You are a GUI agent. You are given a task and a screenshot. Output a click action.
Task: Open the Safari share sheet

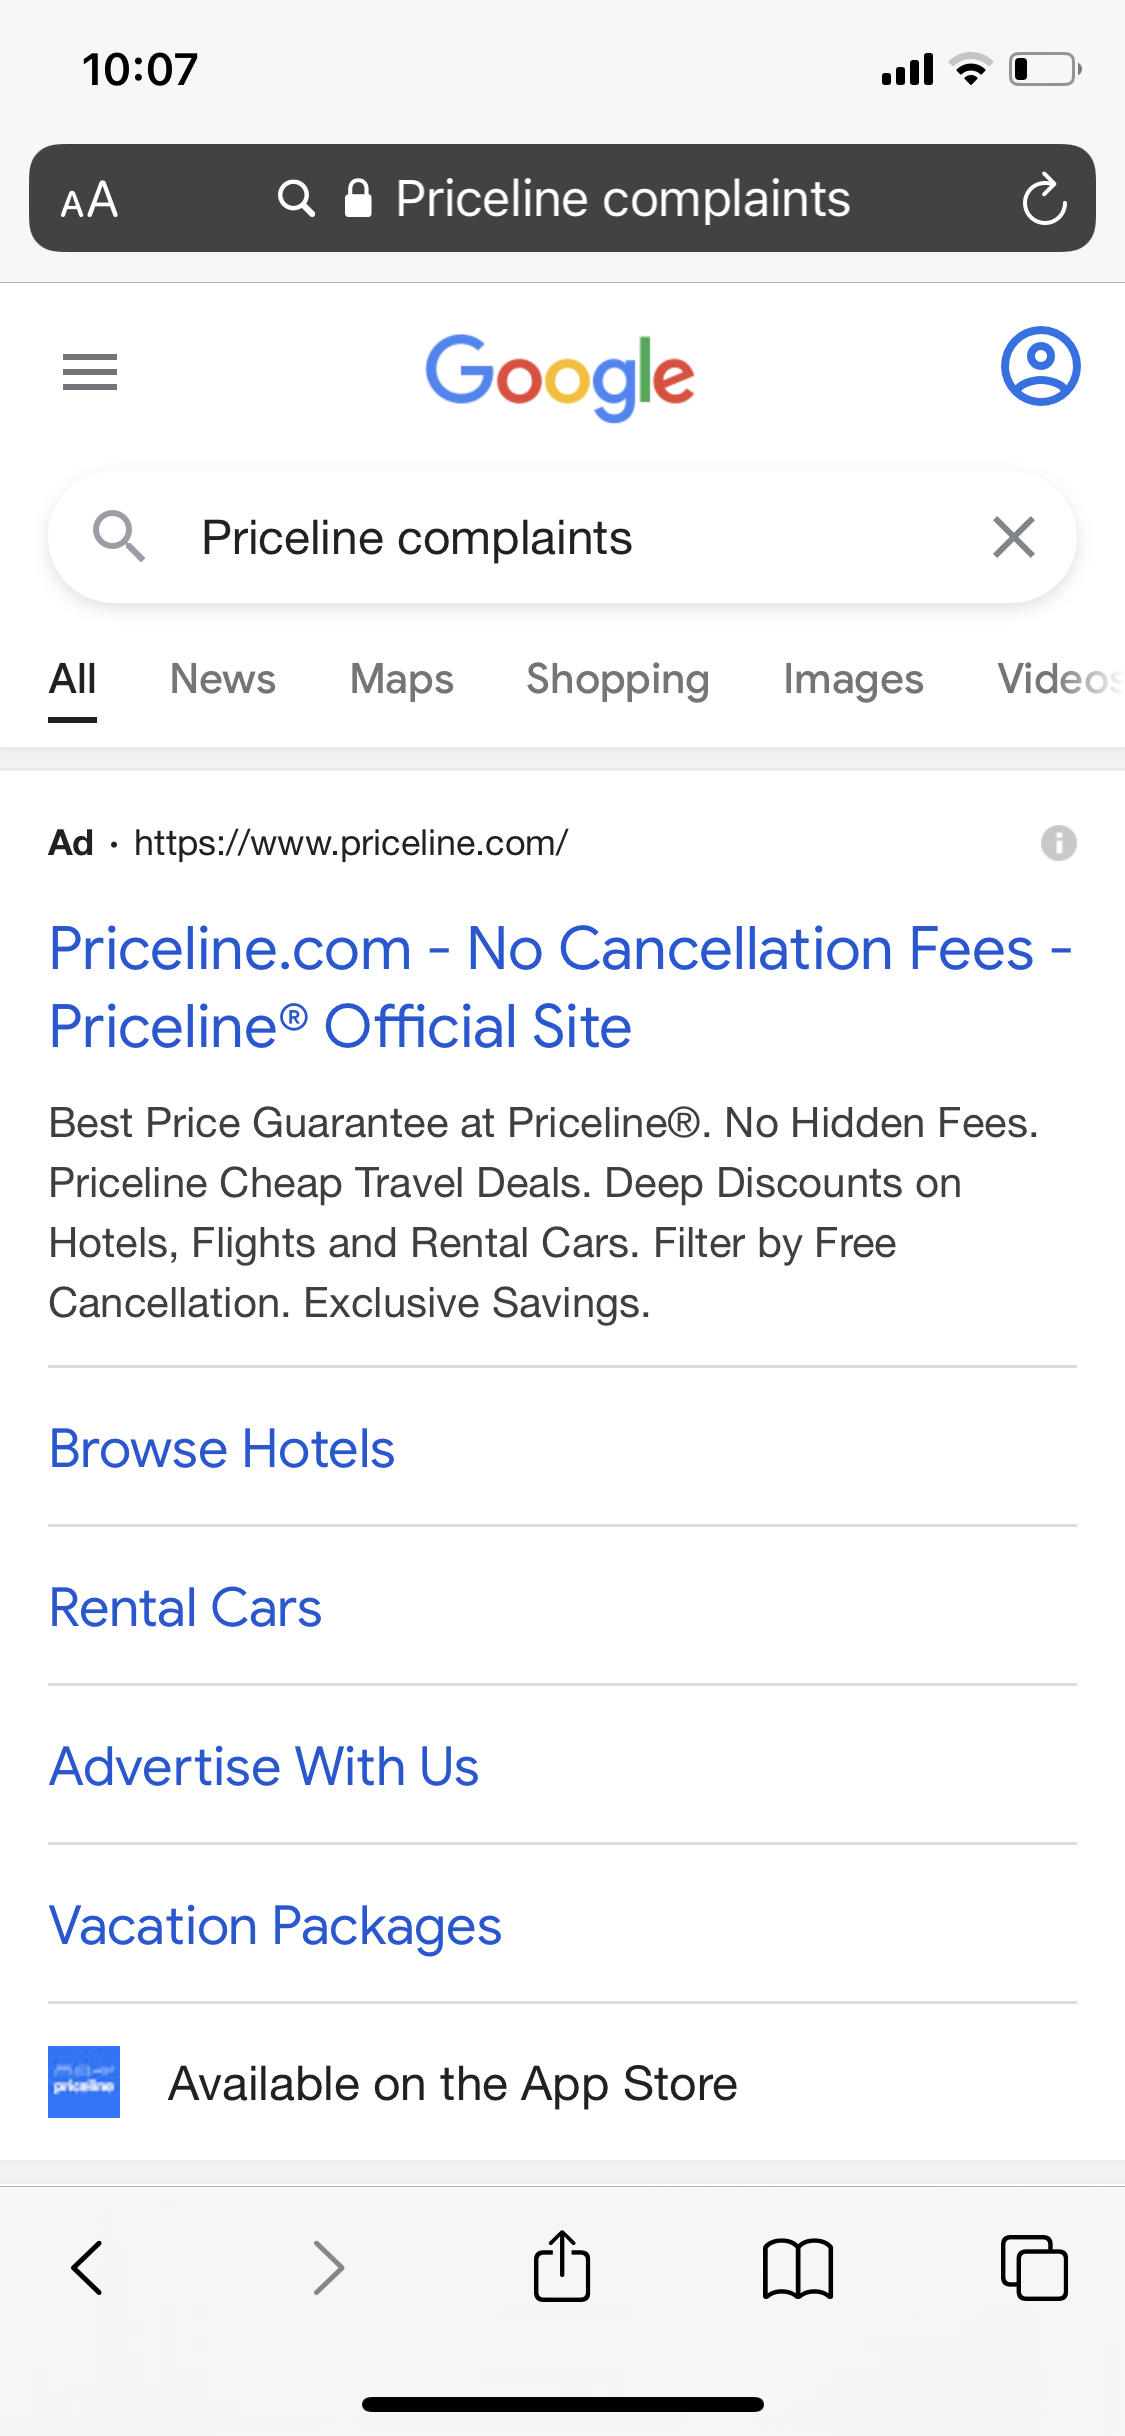point(562,2267)
